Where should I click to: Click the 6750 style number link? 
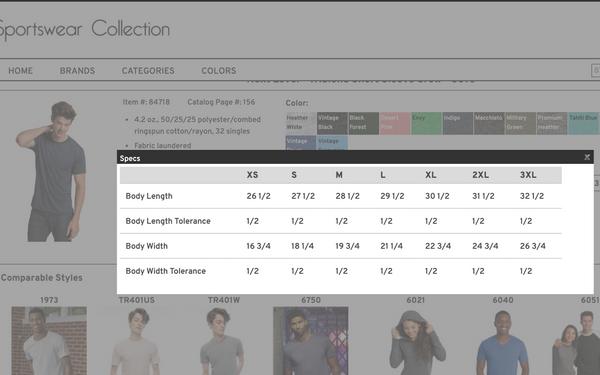[311, 300]
